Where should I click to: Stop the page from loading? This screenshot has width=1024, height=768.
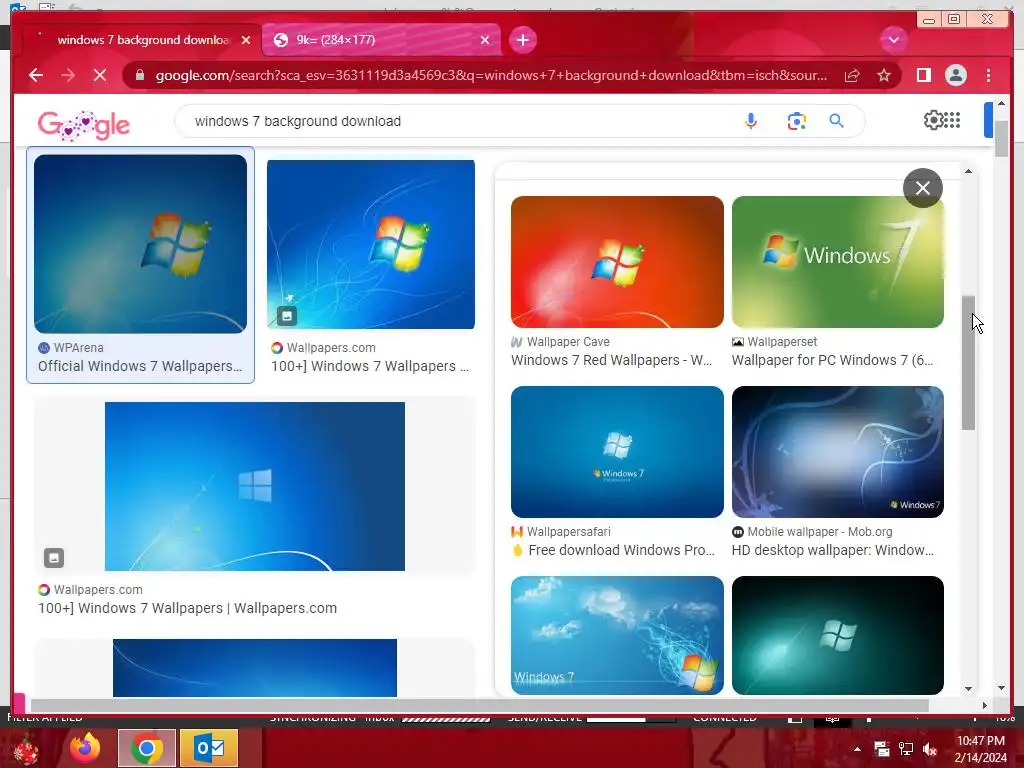click(x=100, y=76)
